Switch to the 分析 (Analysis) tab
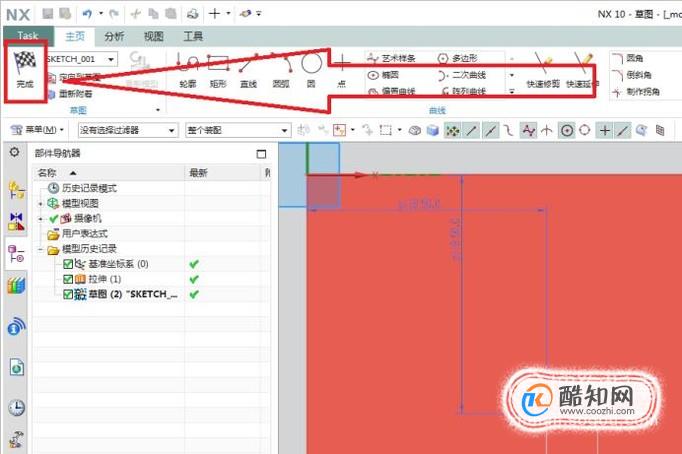 (x=114, y=36)
